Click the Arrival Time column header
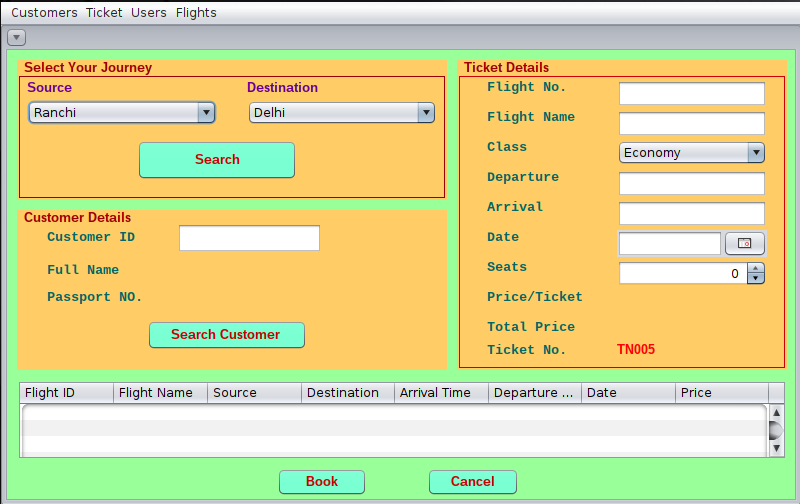Viewport: 800px width, 504px height. (441, 393)
